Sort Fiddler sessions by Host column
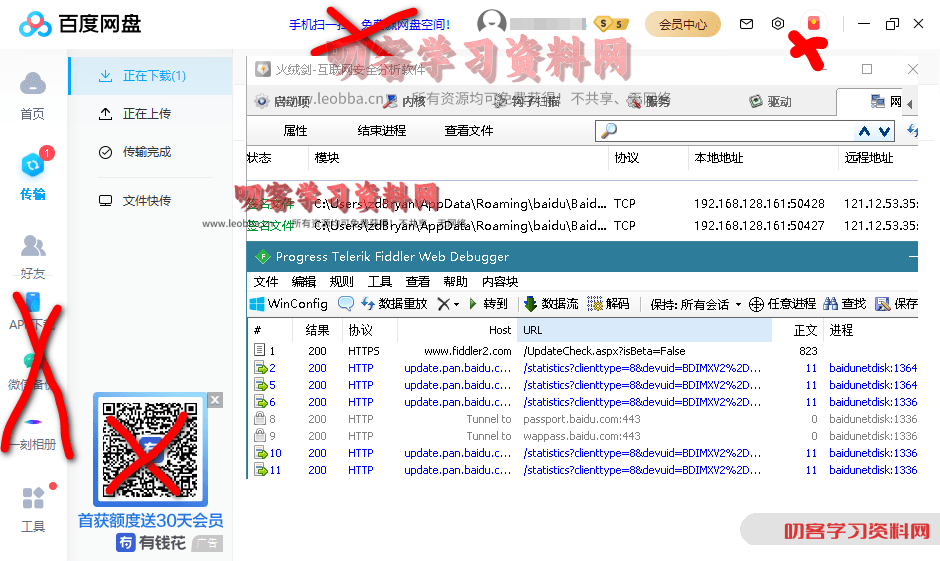Image resolution: width=940 pixels, height=561 pixels. 456,330
